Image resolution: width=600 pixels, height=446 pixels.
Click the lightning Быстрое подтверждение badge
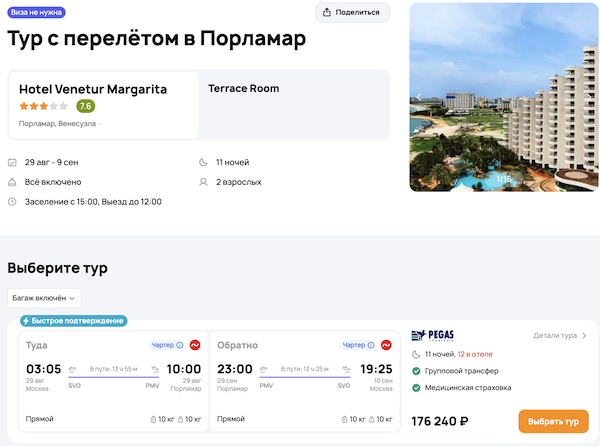76,320
